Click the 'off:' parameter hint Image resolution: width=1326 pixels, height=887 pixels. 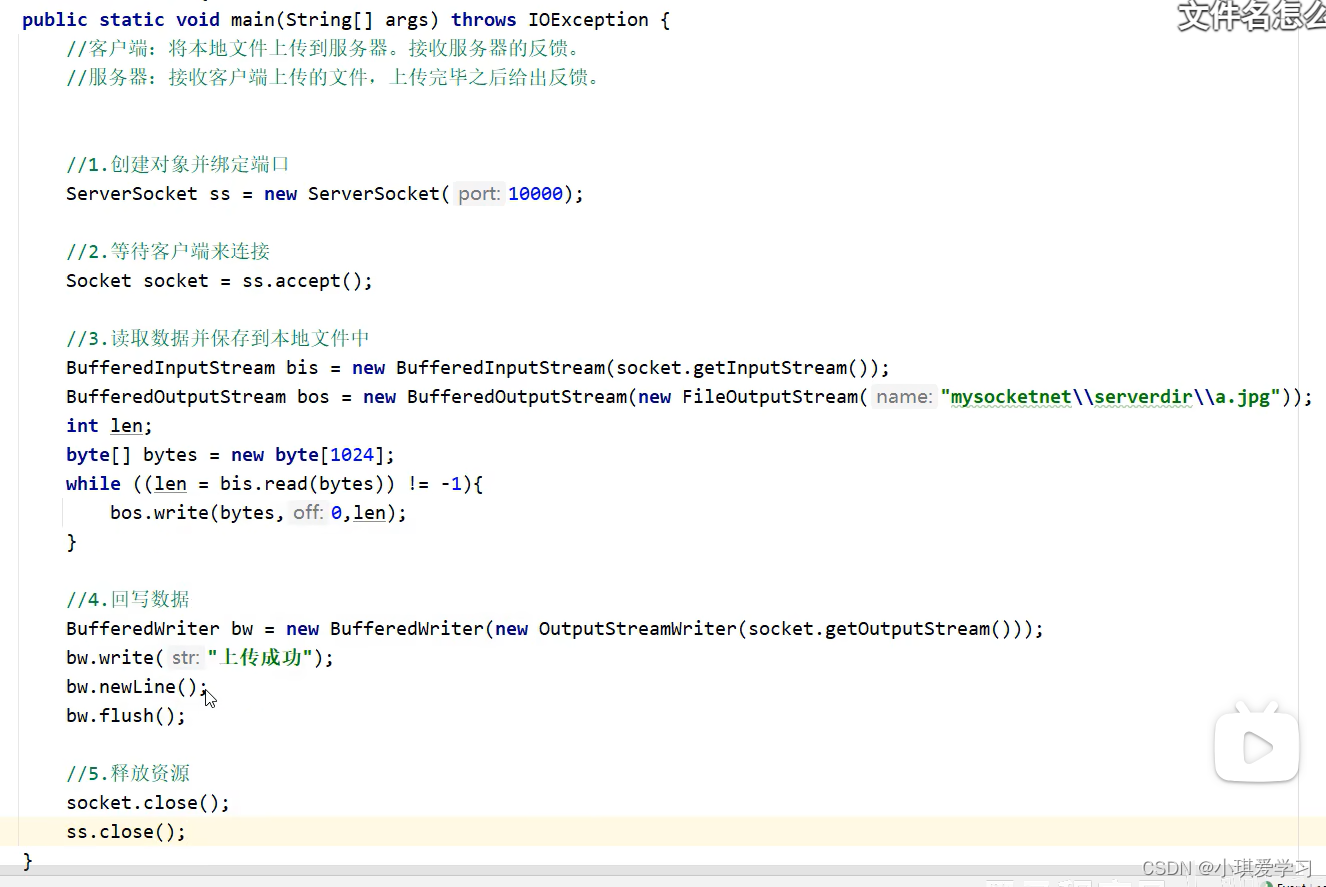[x=308, y=512]
